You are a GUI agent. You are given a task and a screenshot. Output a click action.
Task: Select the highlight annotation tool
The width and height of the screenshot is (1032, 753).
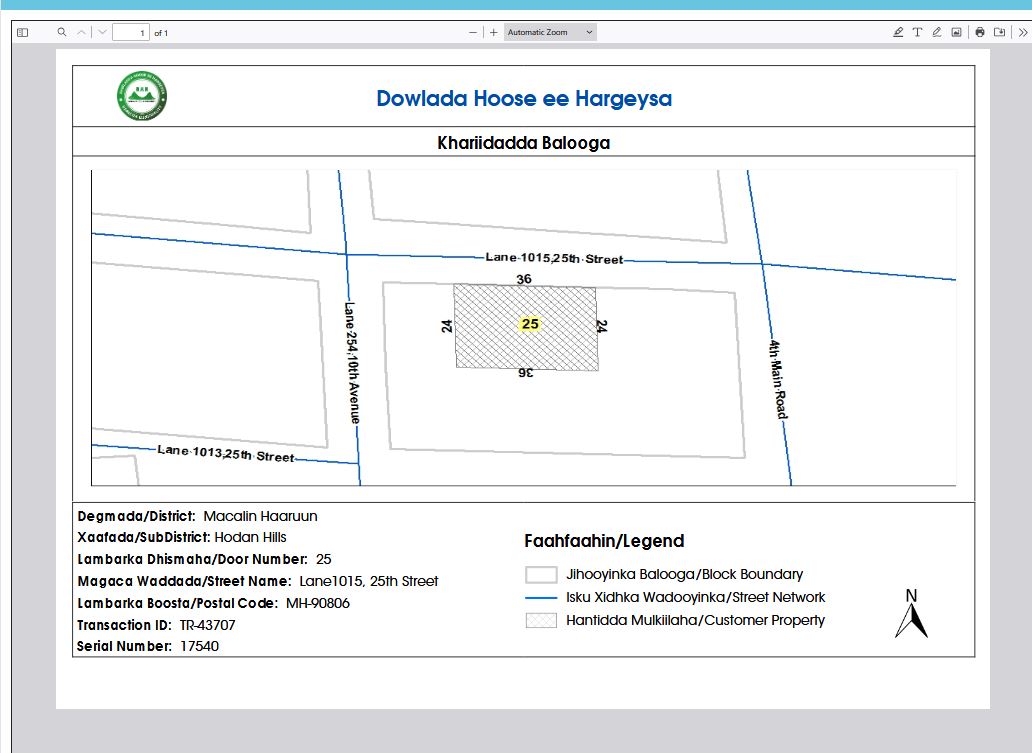tap(898, 32)
